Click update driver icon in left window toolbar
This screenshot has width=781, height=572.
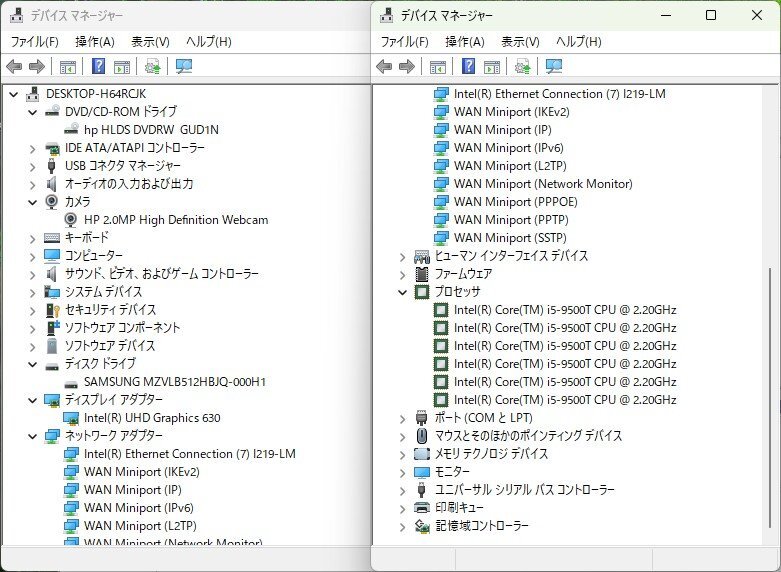click(x=152, y=66)
